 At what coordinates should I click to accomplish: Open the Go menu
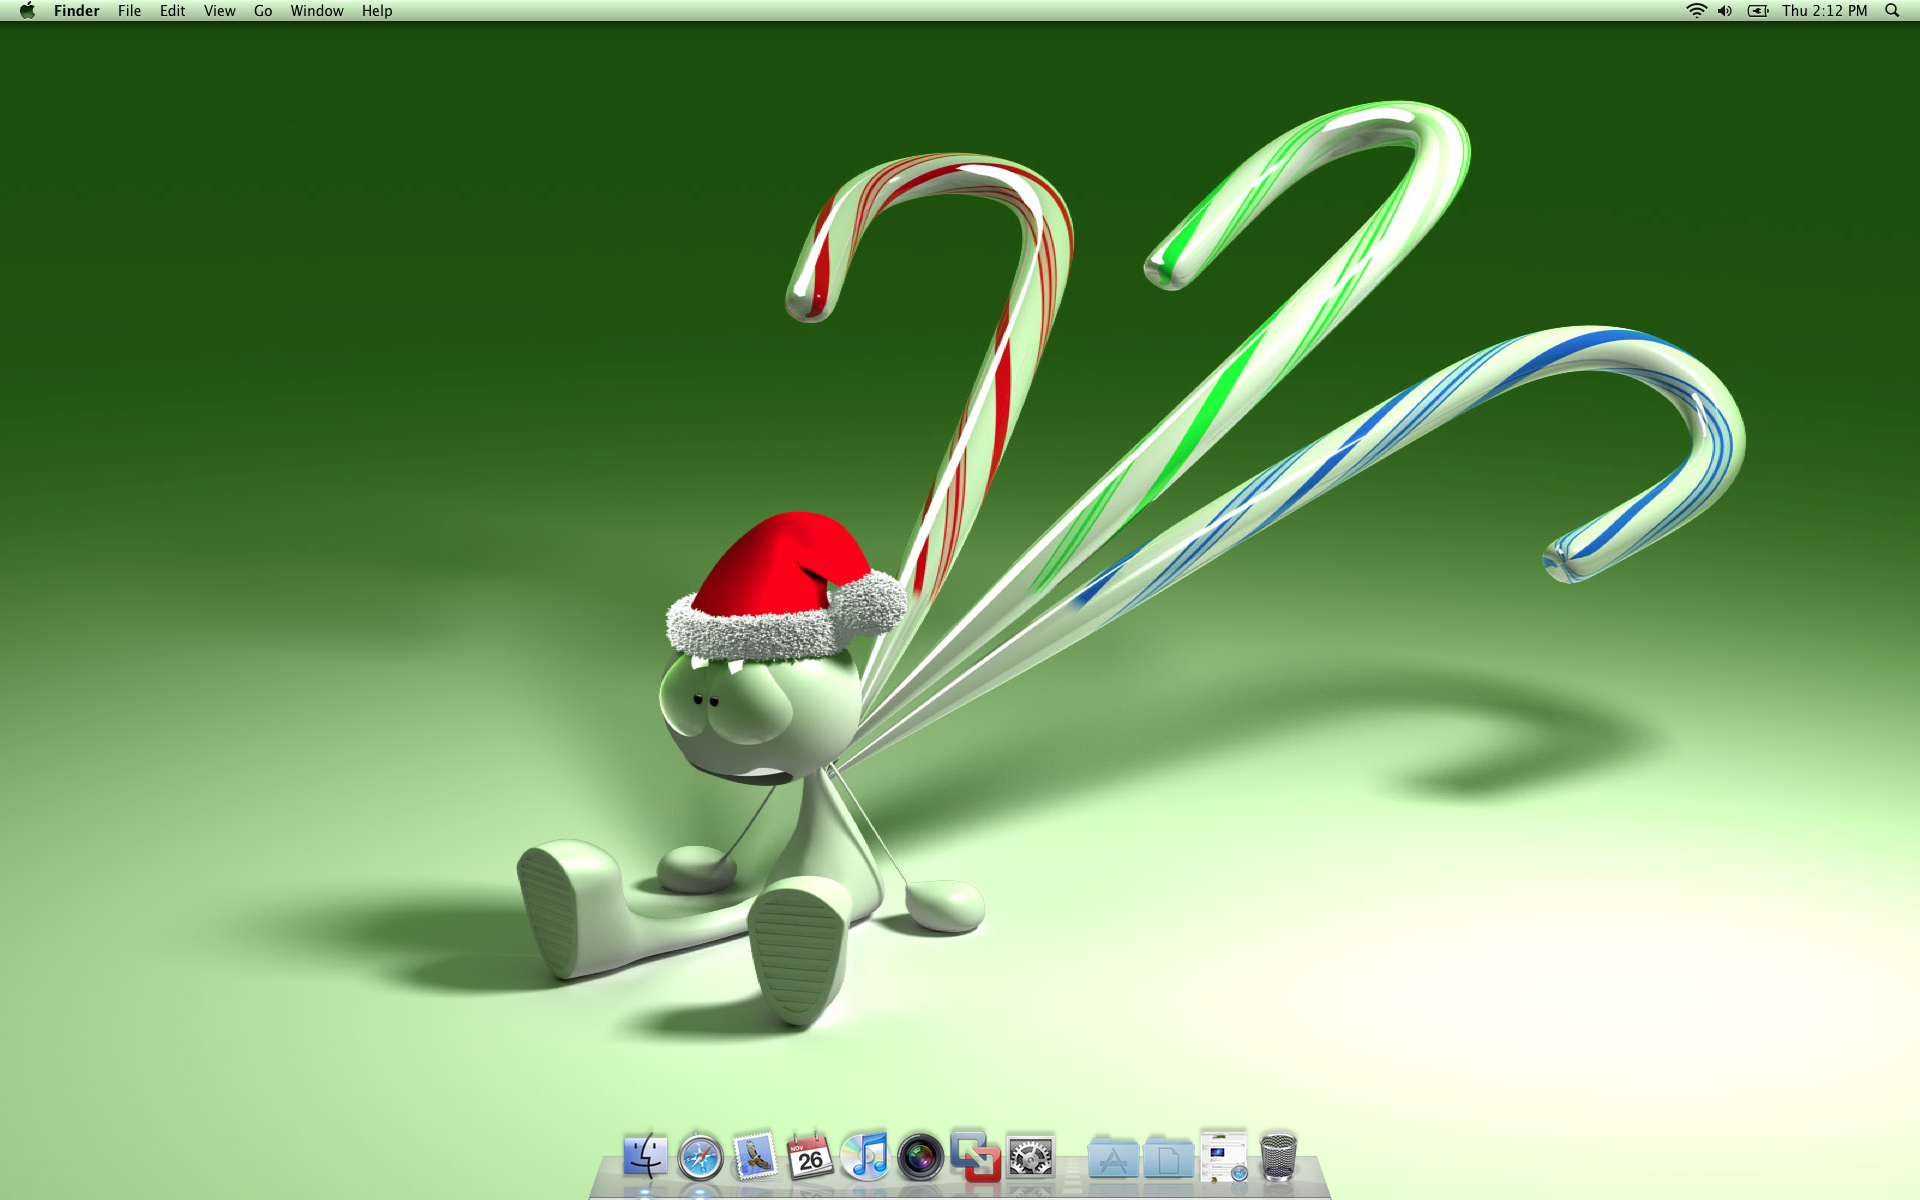tap(263, 11)
